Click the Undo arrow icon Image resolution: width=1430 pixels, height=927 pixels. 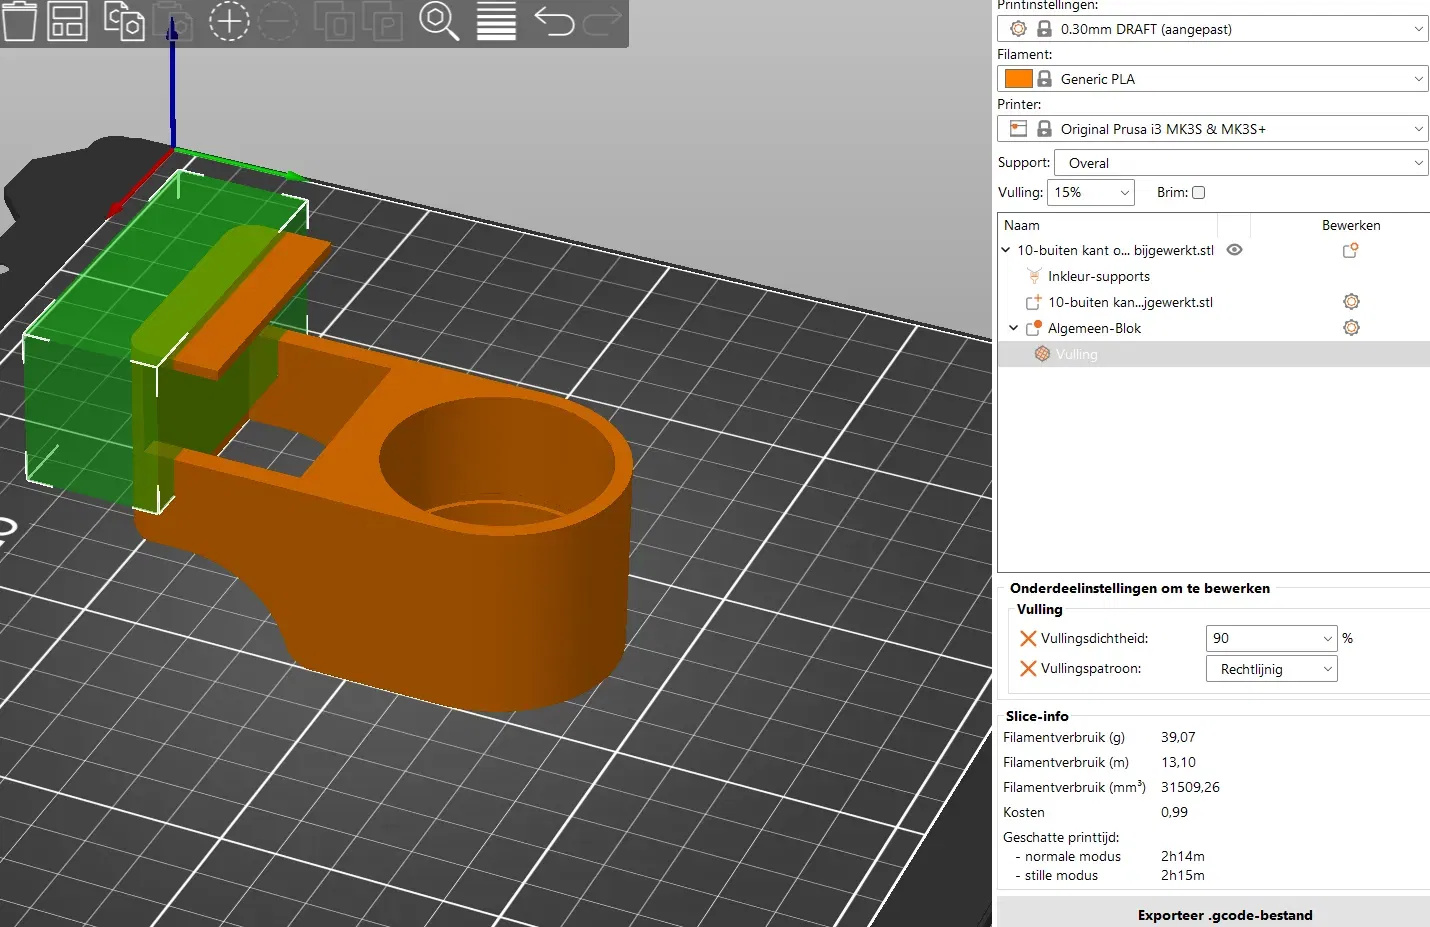[553, 21]
